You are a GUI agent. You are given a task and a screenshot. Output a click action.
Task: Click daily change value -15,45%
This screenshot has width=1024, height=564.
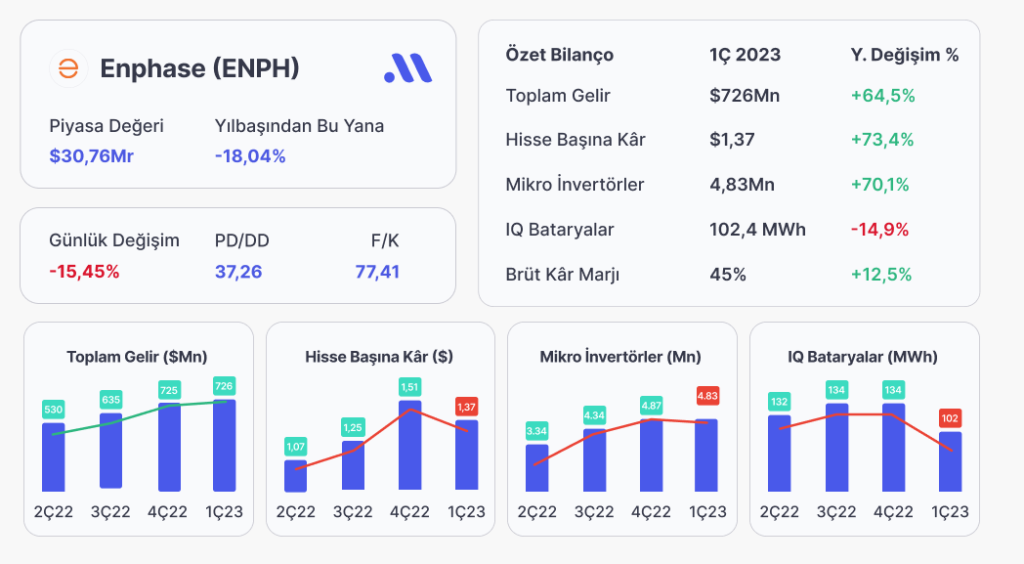click(84, 272)
